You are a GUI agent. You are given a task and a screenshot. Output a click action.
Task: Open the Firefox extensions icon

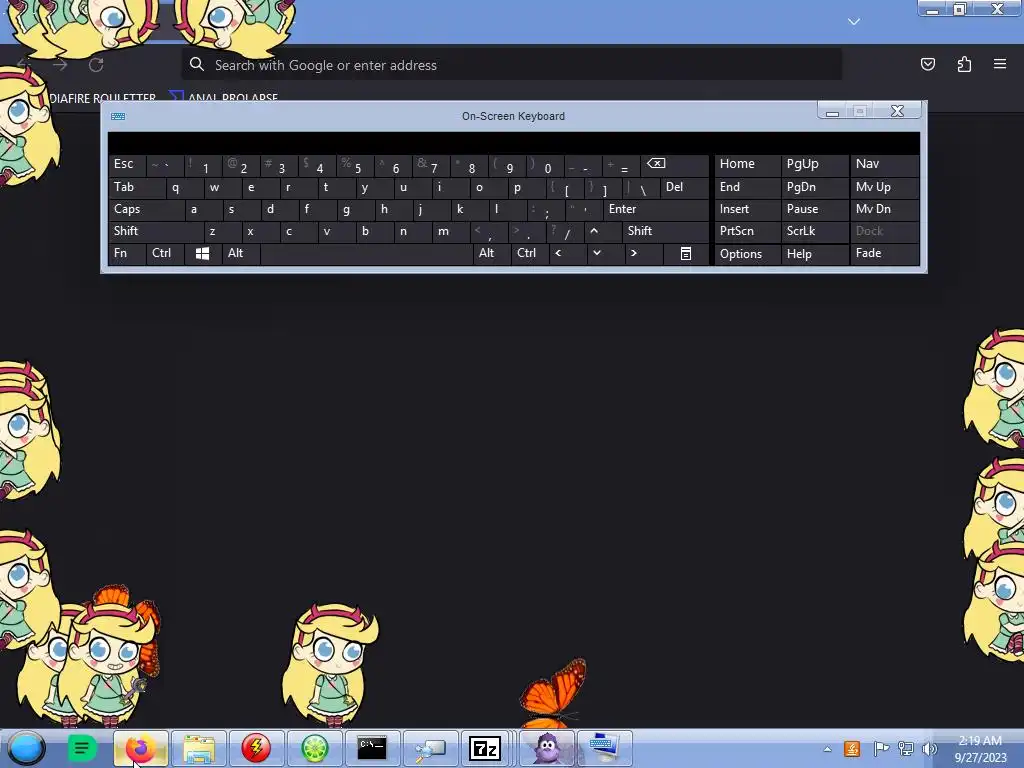pos(964,64)
